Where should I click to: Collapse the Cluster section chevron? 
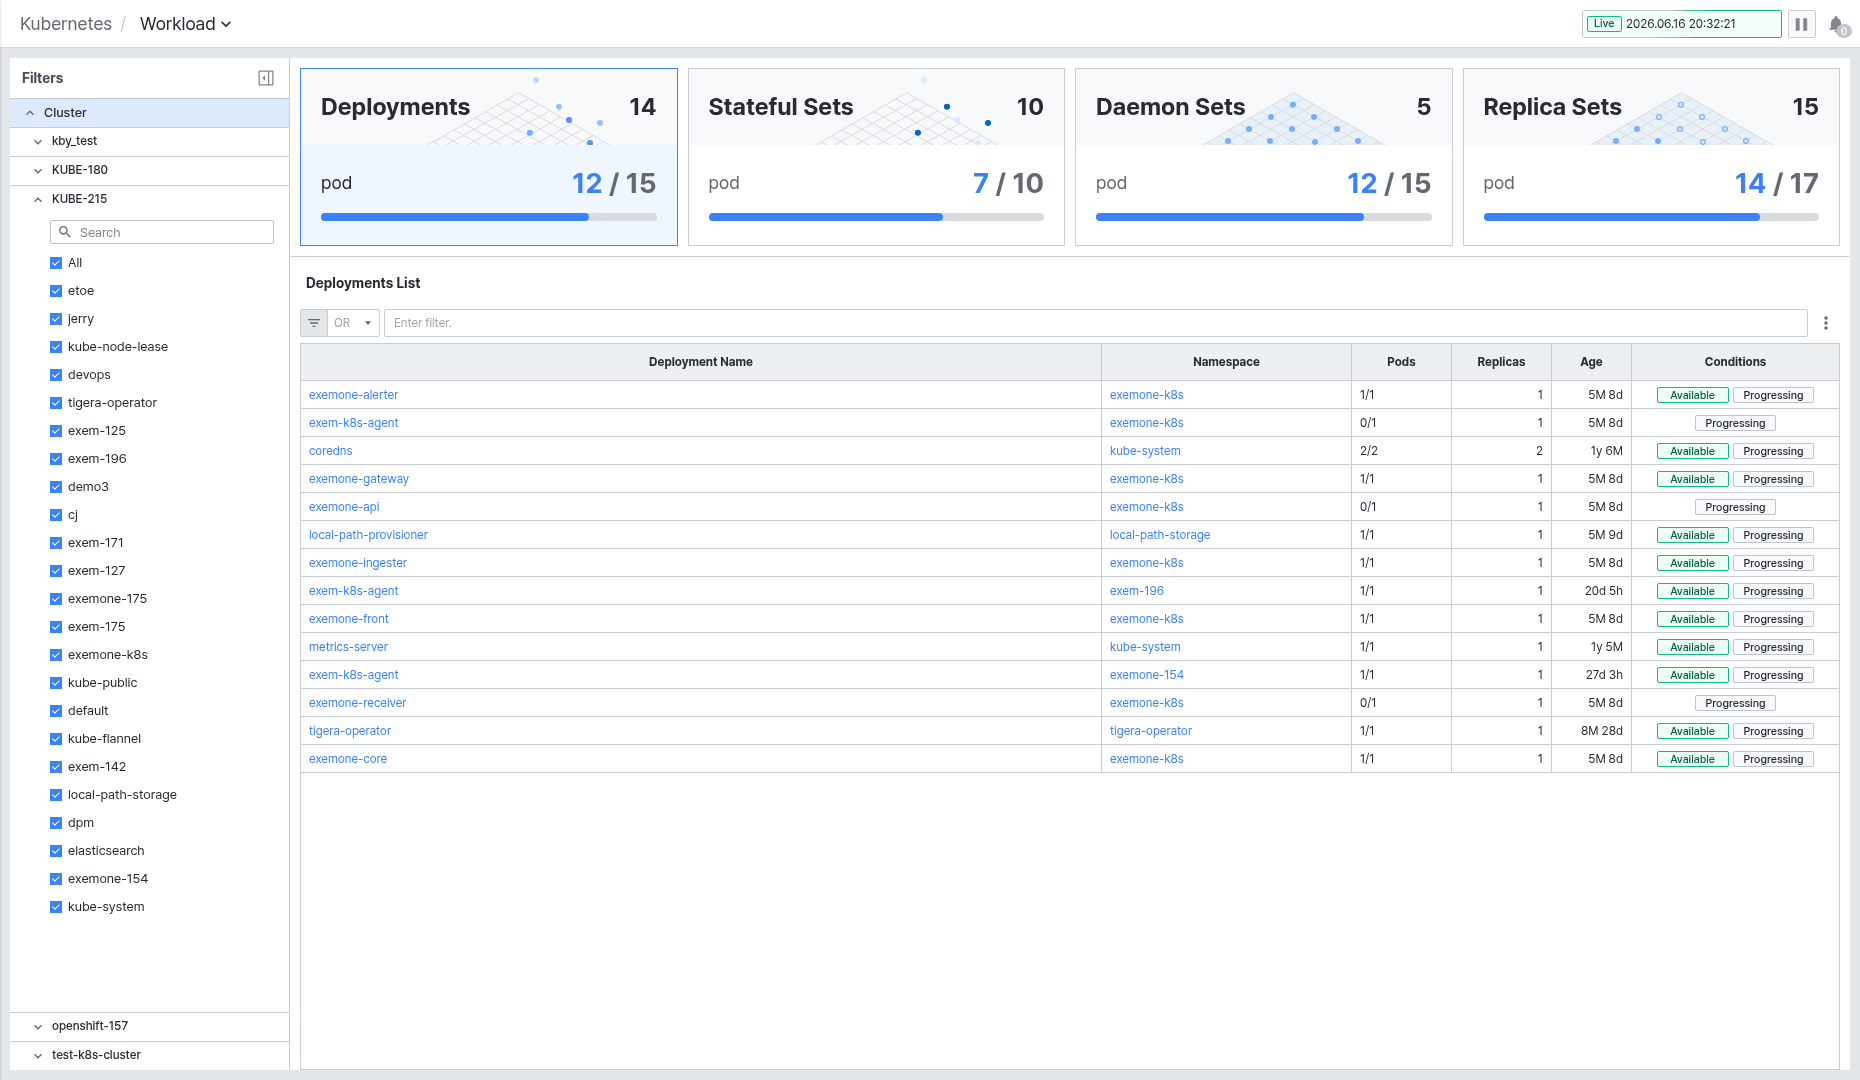tap(30, 113)
